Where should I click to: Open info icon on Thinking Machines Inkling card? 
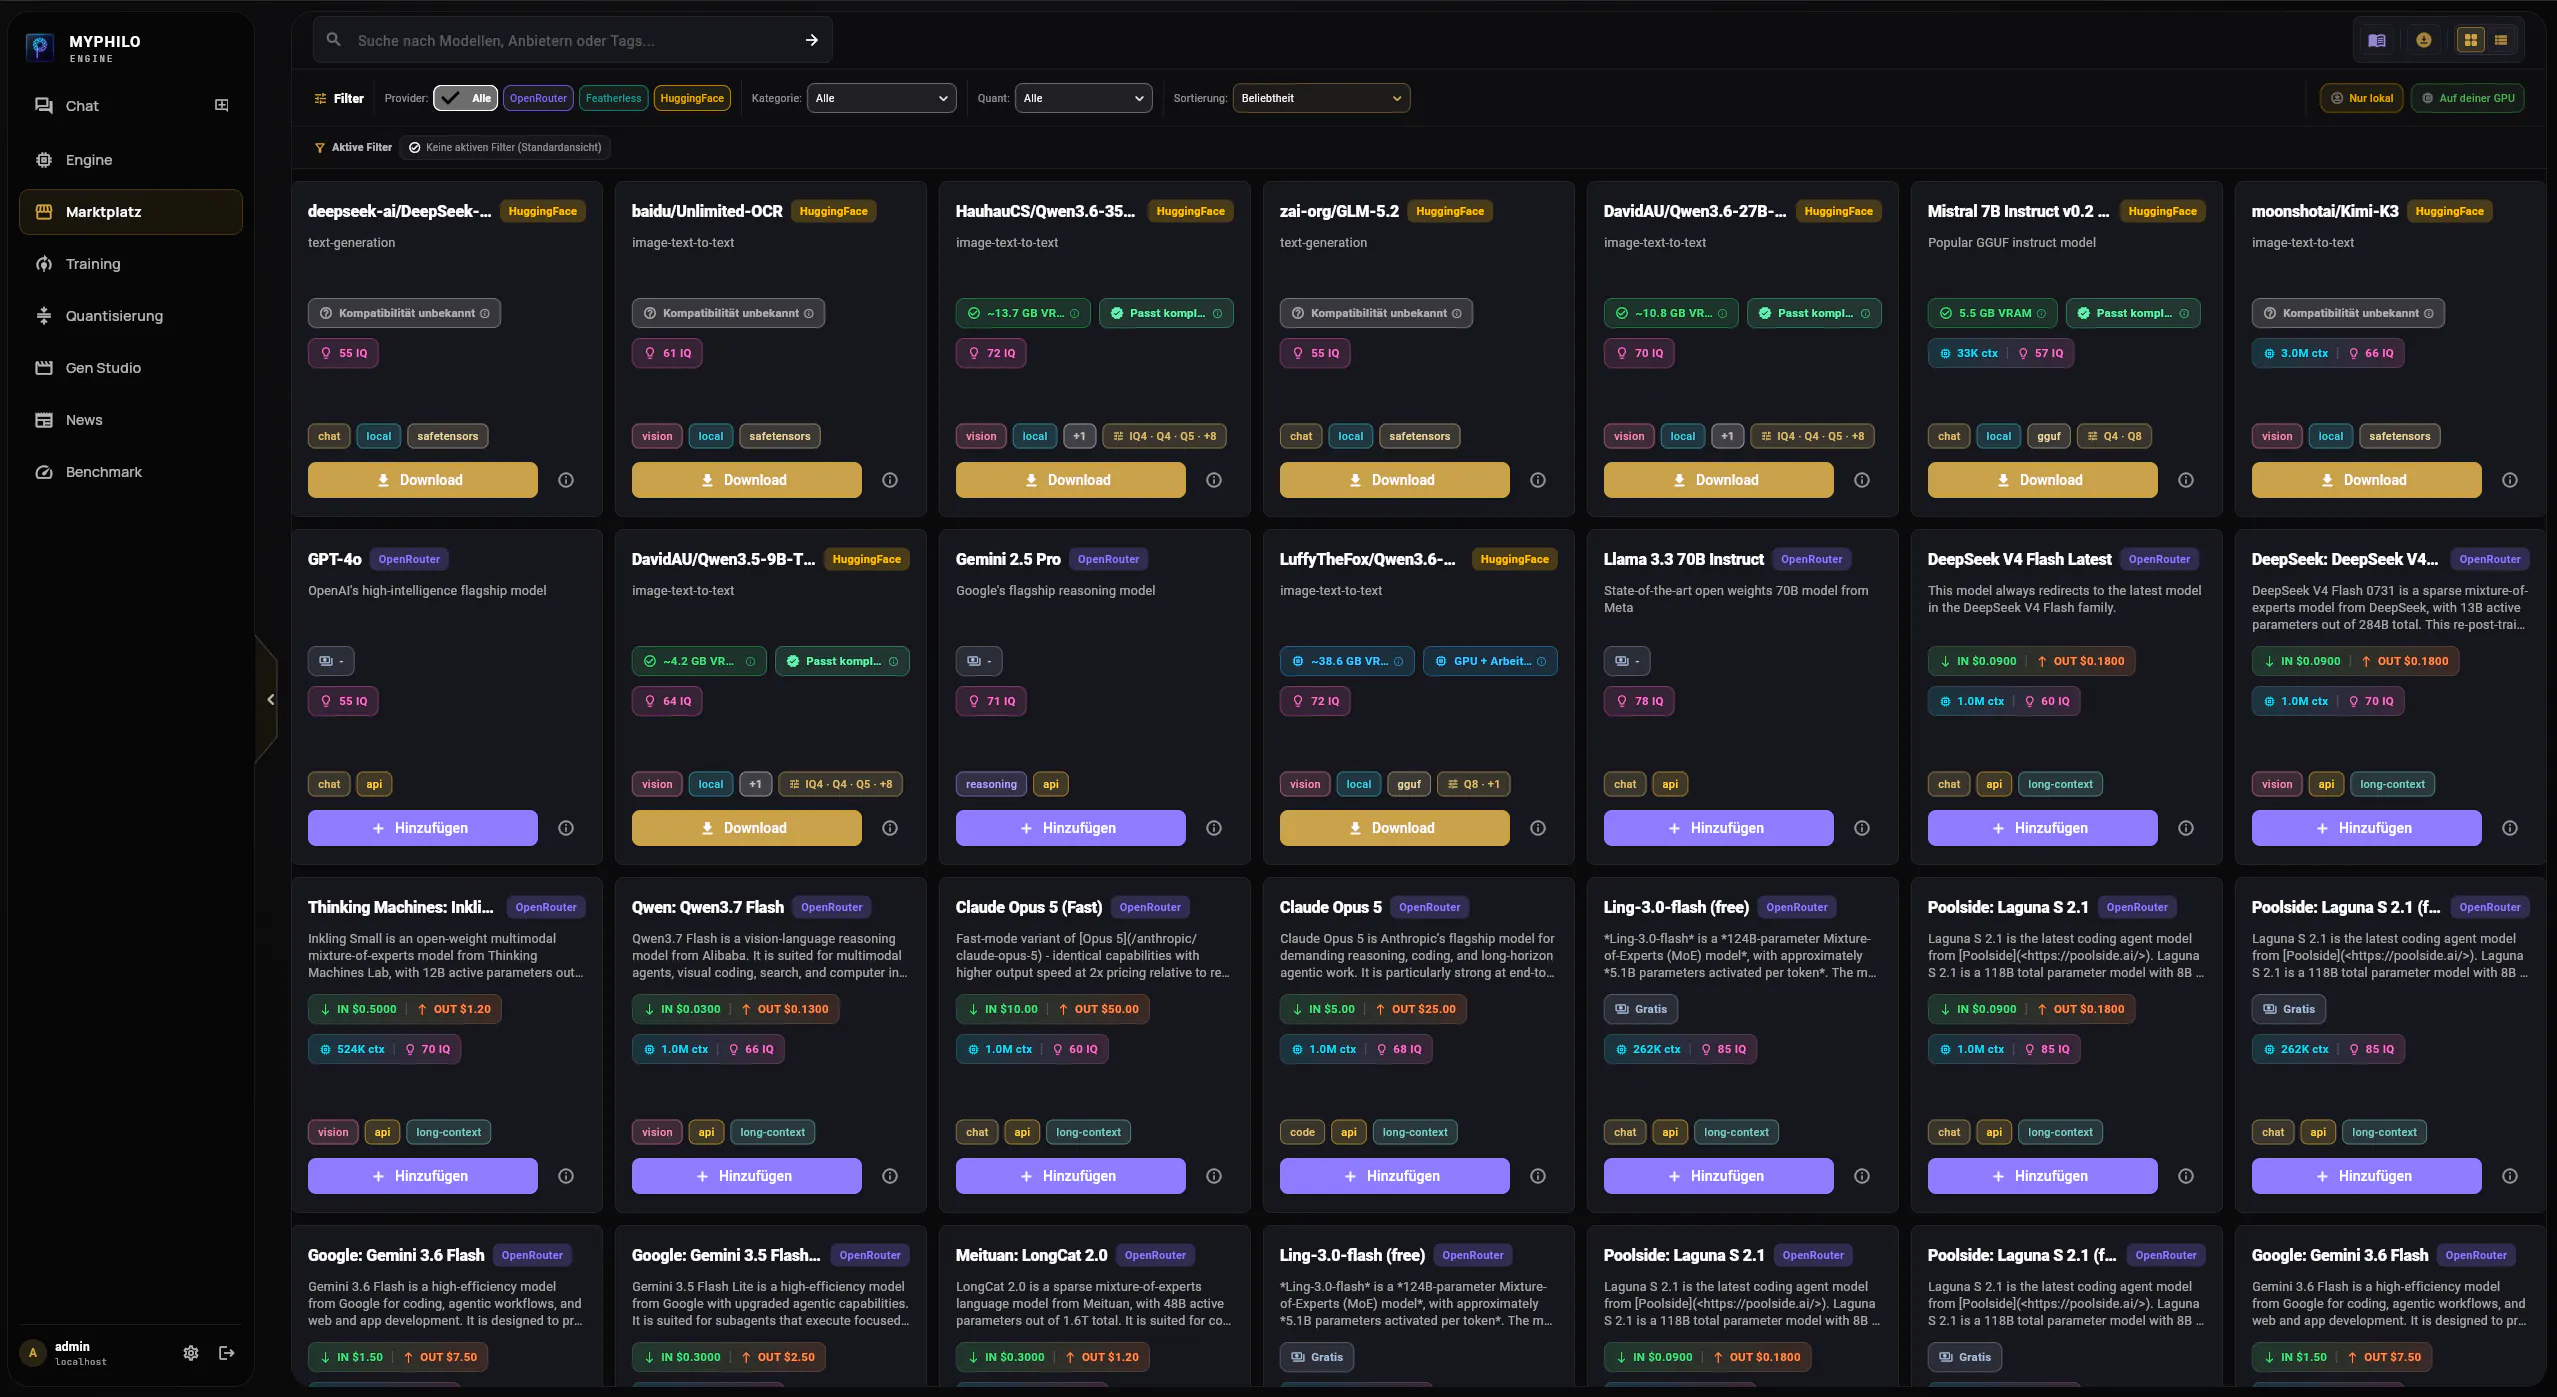coord(566,1176)
